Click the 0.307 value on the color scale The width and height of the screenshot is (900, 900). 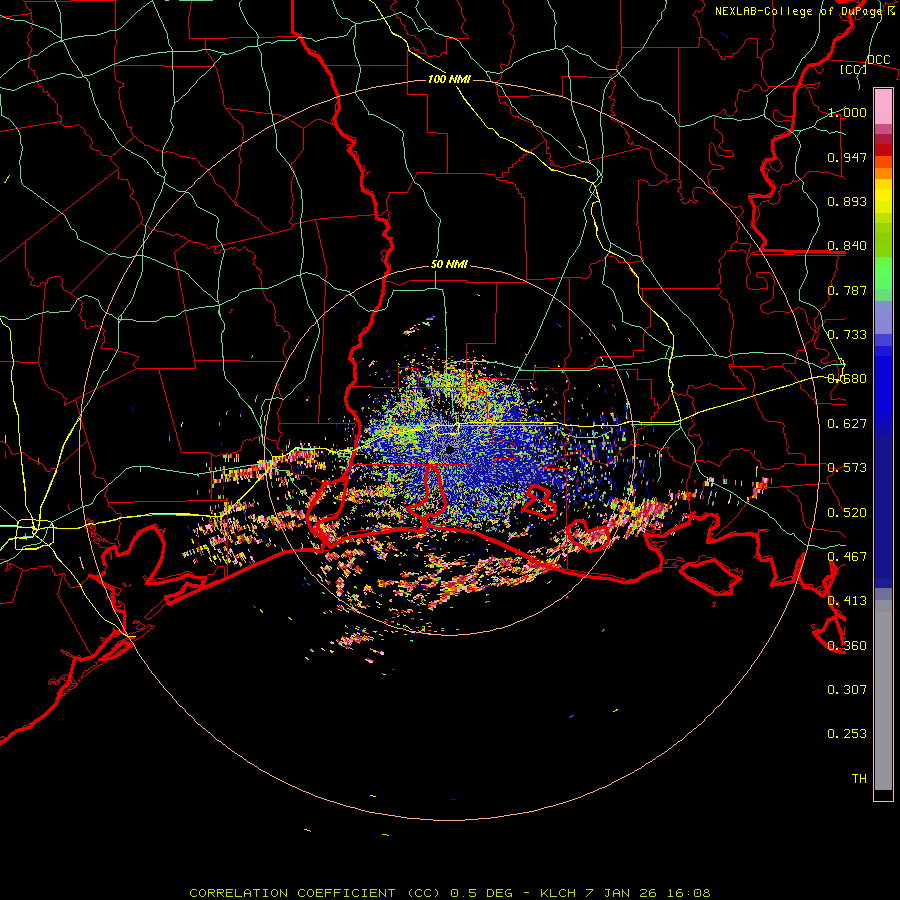click(x=847, y=690)
